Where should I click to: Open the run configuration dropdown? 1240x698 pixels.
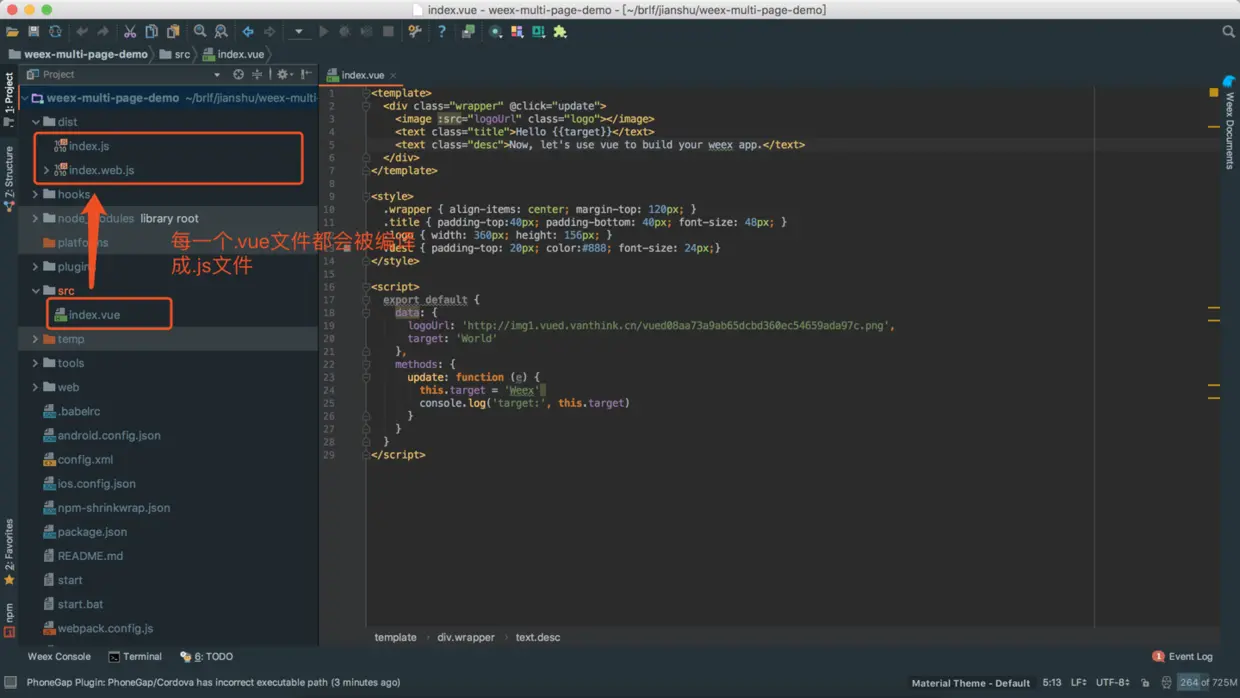(x=298, y=32)
